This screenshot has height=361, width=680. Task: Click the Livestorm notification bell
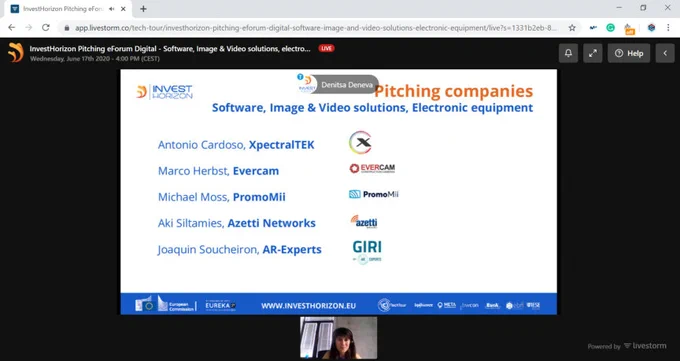568,53
